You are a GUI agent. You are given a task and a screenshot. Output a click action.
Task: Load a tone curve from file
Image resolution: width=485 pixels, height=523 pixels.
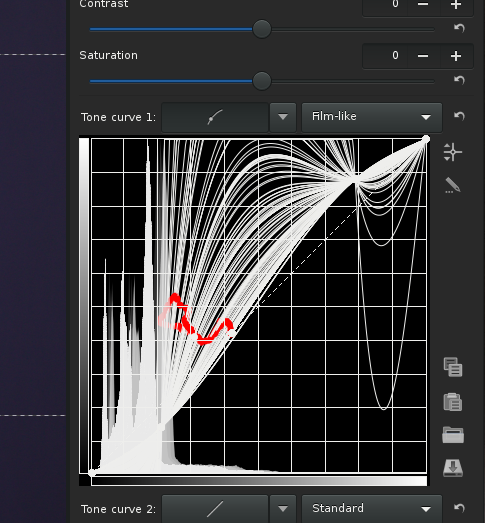[x=453, y=435]
